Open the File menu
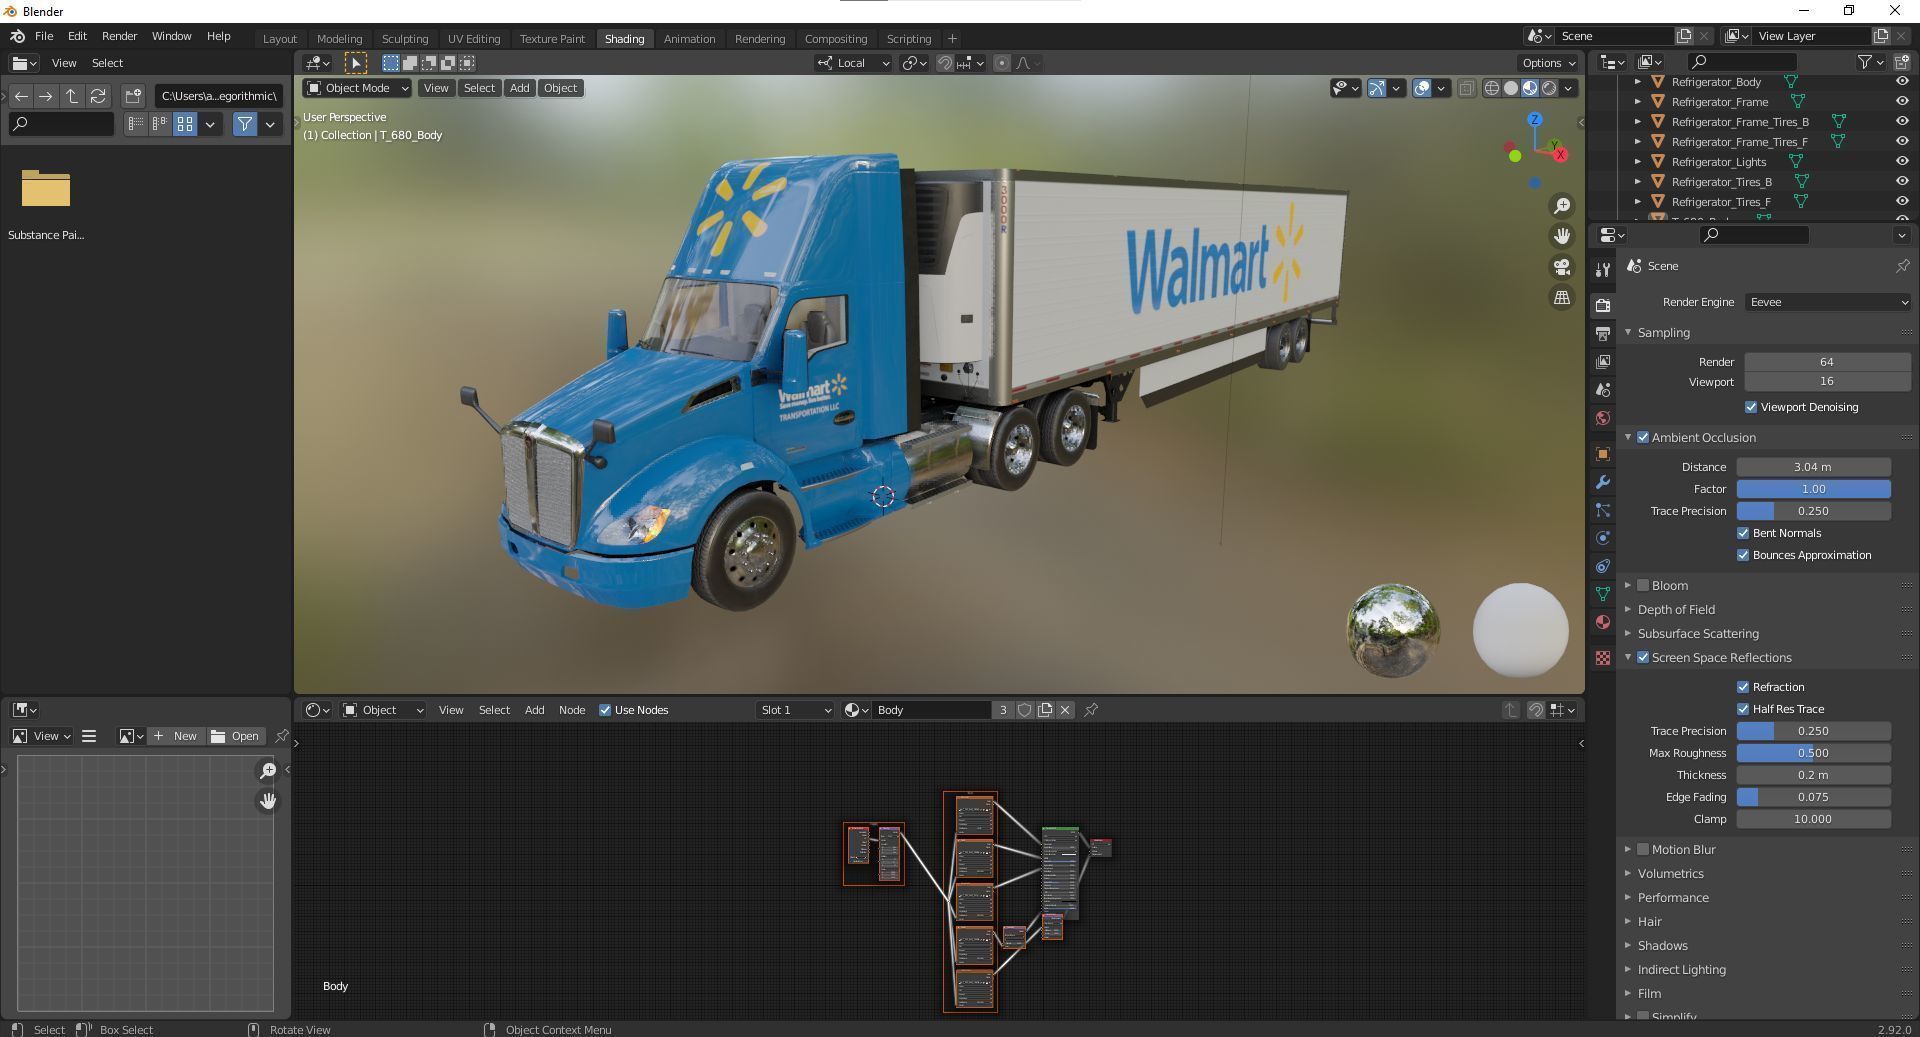 tap(44, 36)
